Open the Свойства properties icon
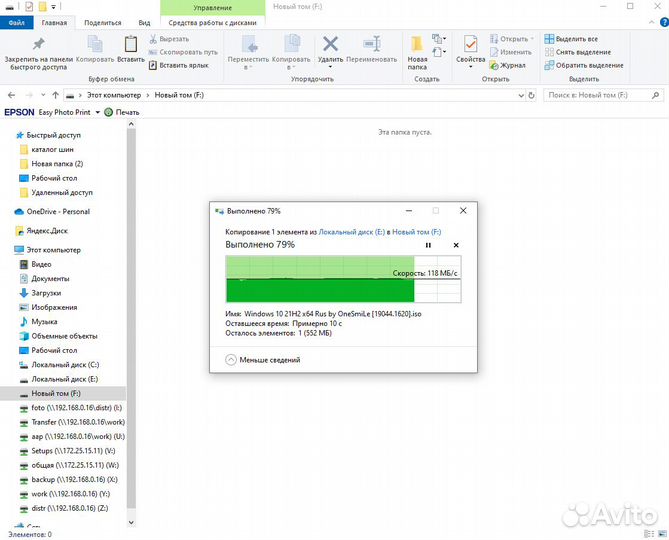Screen dimensions: 669x540 470,48
